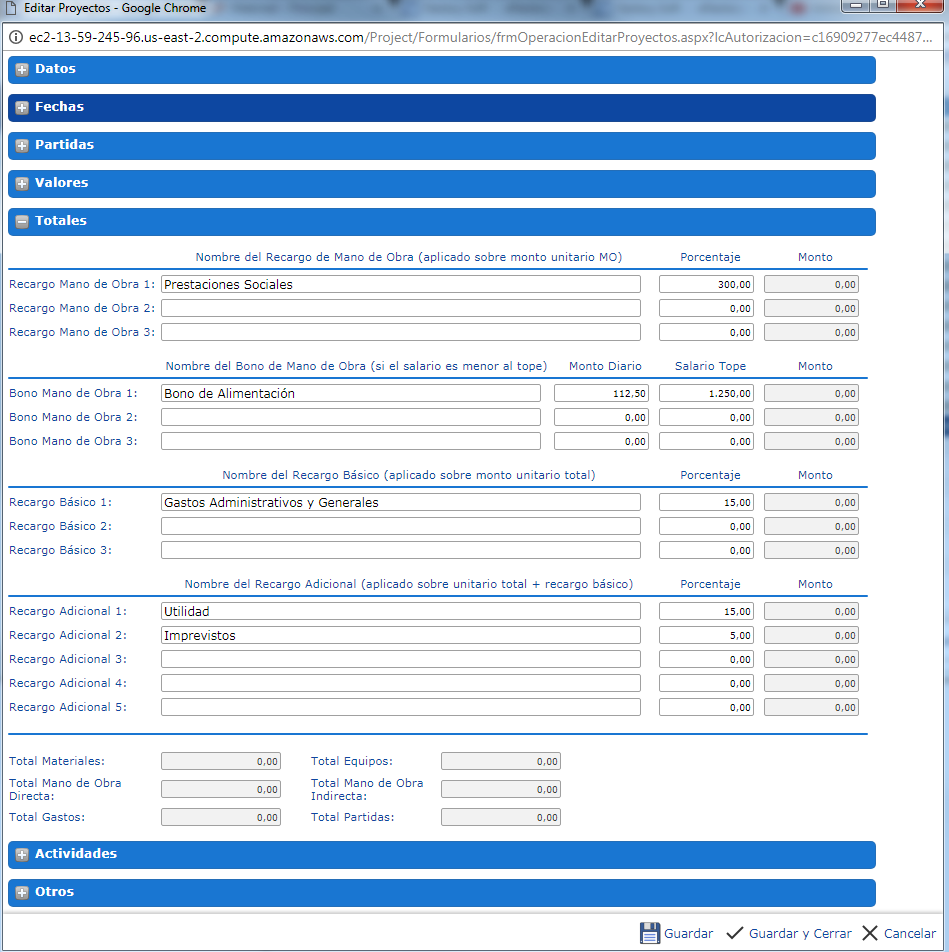The image size is (949, 952).
Task: Click the 112,50 Monto Diario field
Action: coord(601,393)
